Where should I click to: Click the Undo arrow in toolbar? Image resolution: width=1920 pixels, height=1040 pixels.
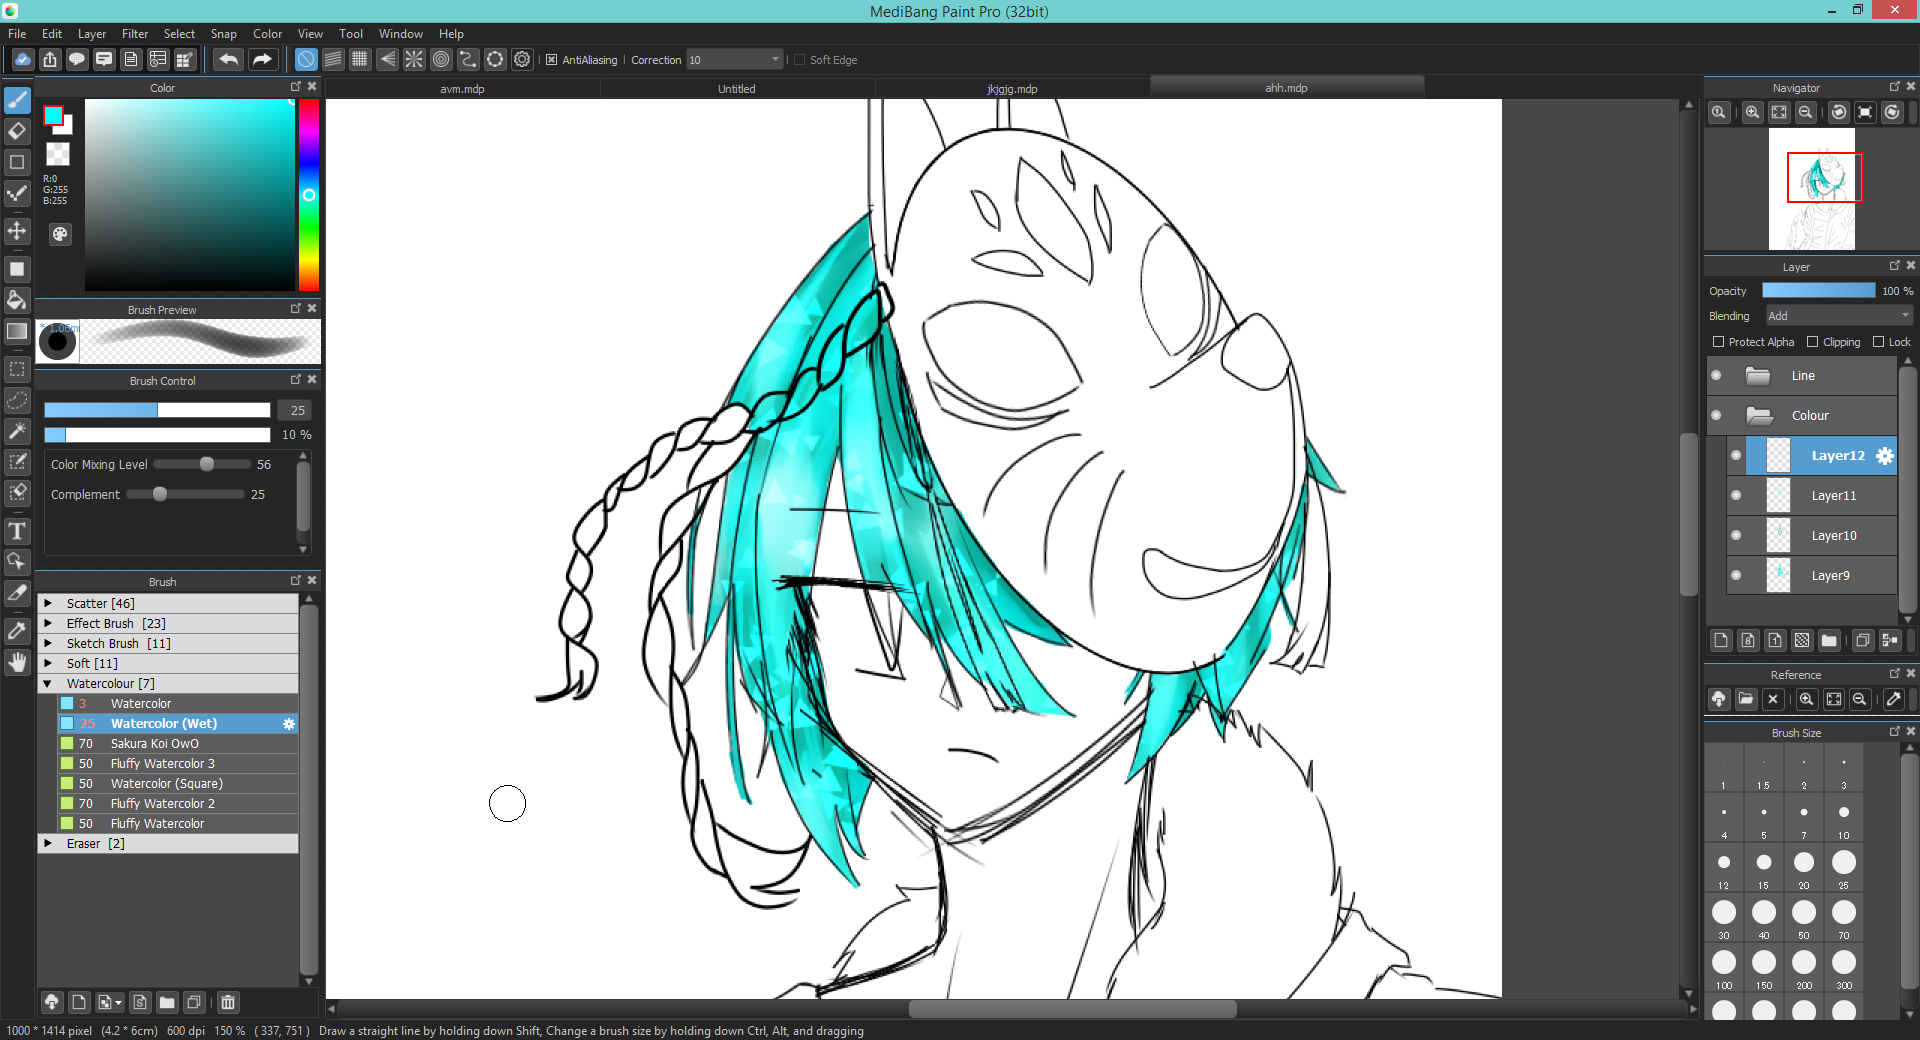[x=228, y=60]
